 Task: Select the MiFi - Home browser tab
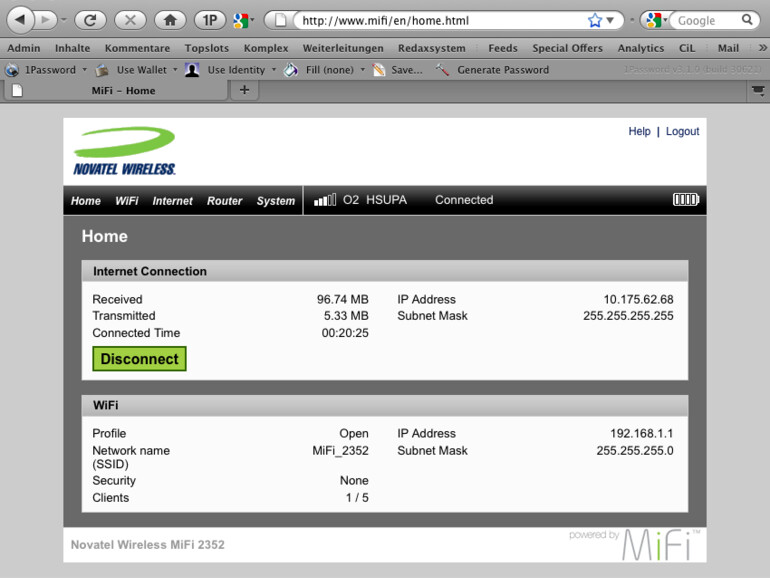pyautogui.click(x=116, y=90)
